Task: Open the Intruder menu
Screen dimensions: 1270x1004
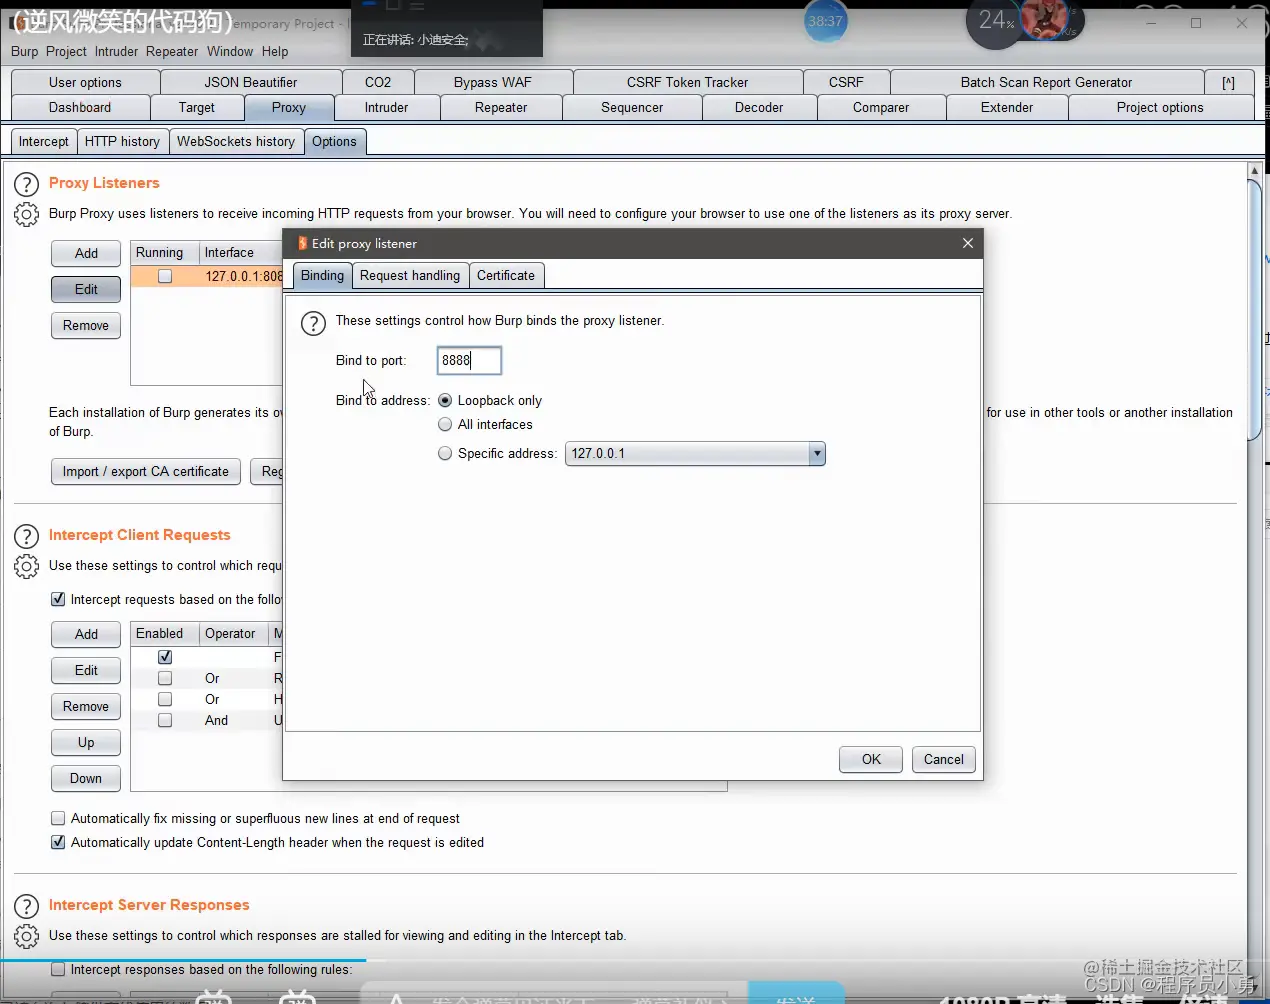Action: click(x=117, y=51)
